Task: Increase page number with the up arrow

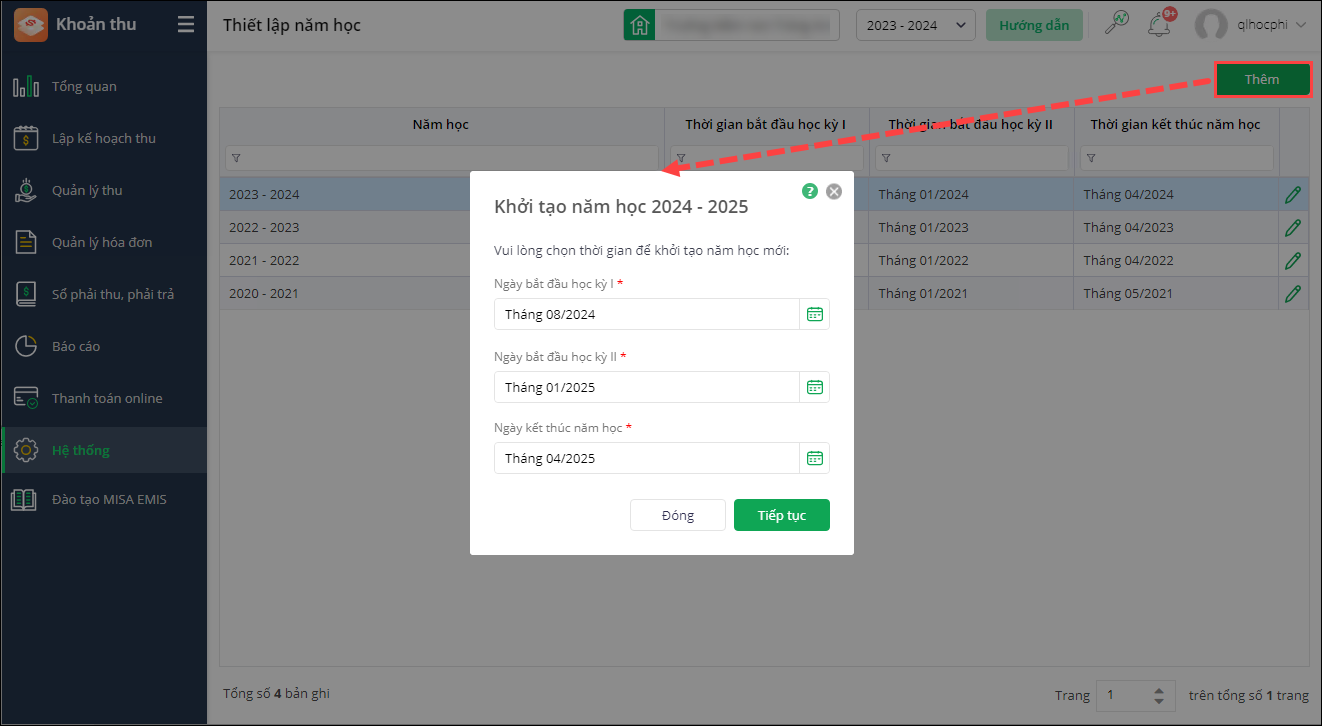Action: pyautogui.click(x=1159, y=690)
